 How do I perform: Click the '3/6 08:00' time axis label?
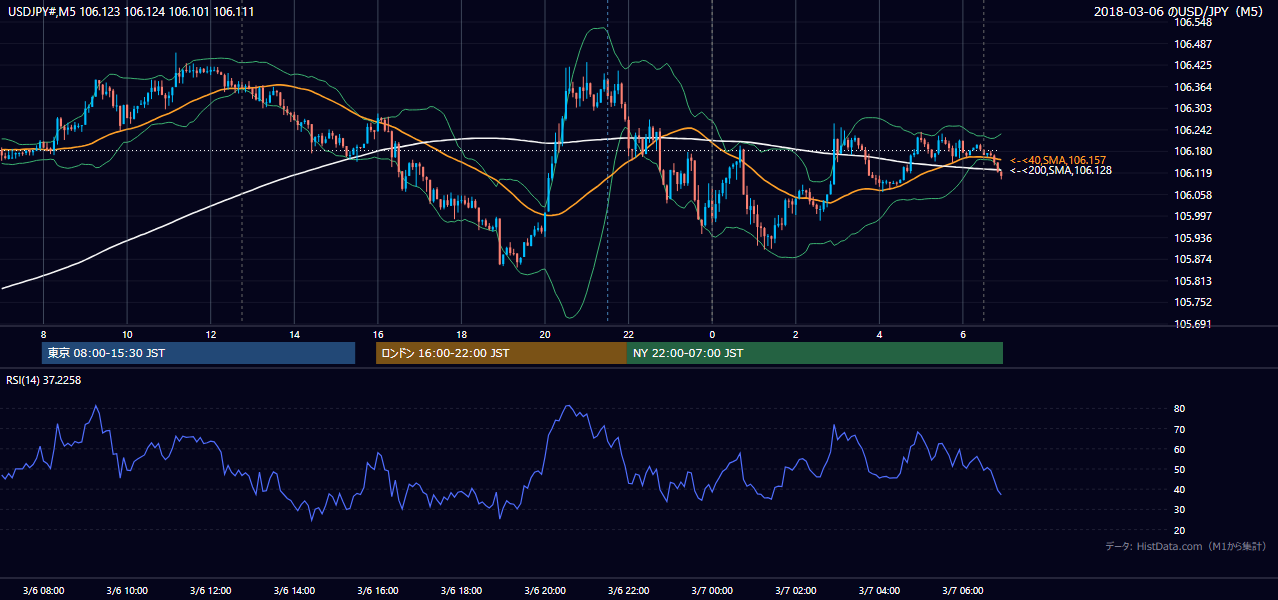(44, 590)
